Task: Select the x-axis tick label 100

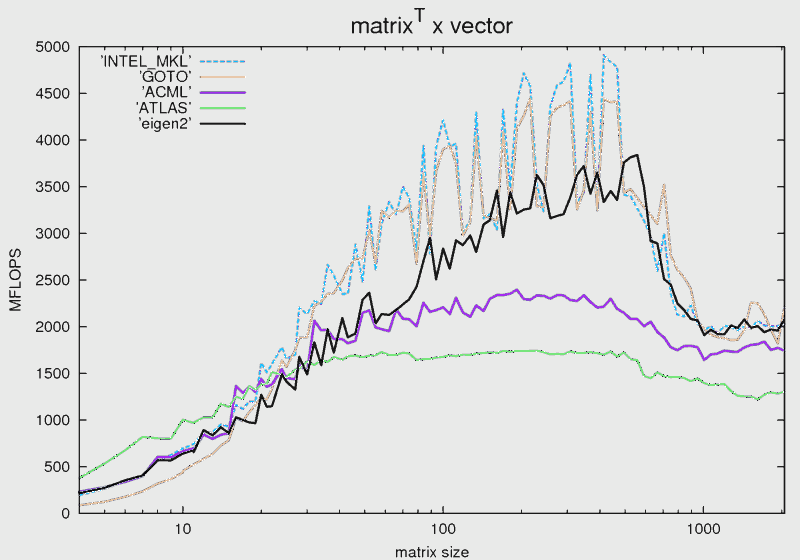Action: pos(442,528)
